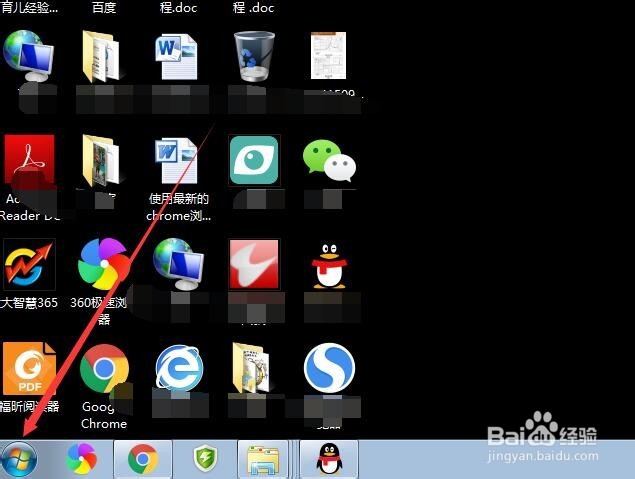Viewport: 635px width, 479px height.
Task: Select the blue "e" browser desktop icon
Action: 179,368
